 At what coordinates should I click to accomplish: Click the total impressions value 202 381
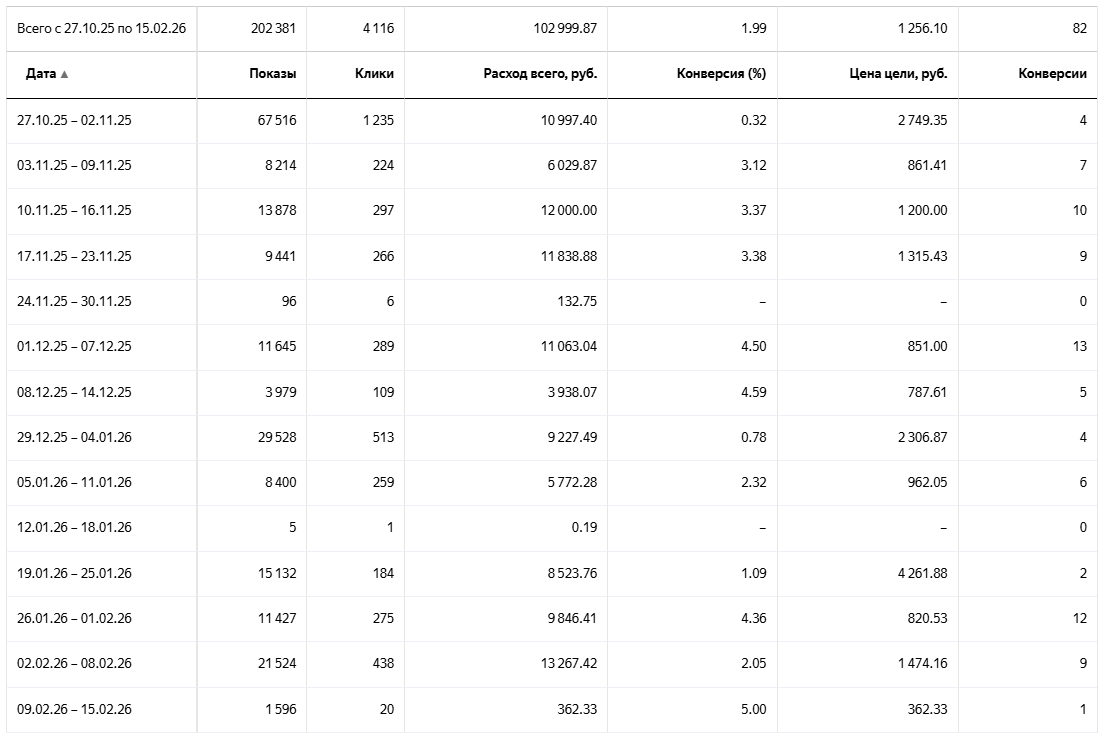point(273,28)
